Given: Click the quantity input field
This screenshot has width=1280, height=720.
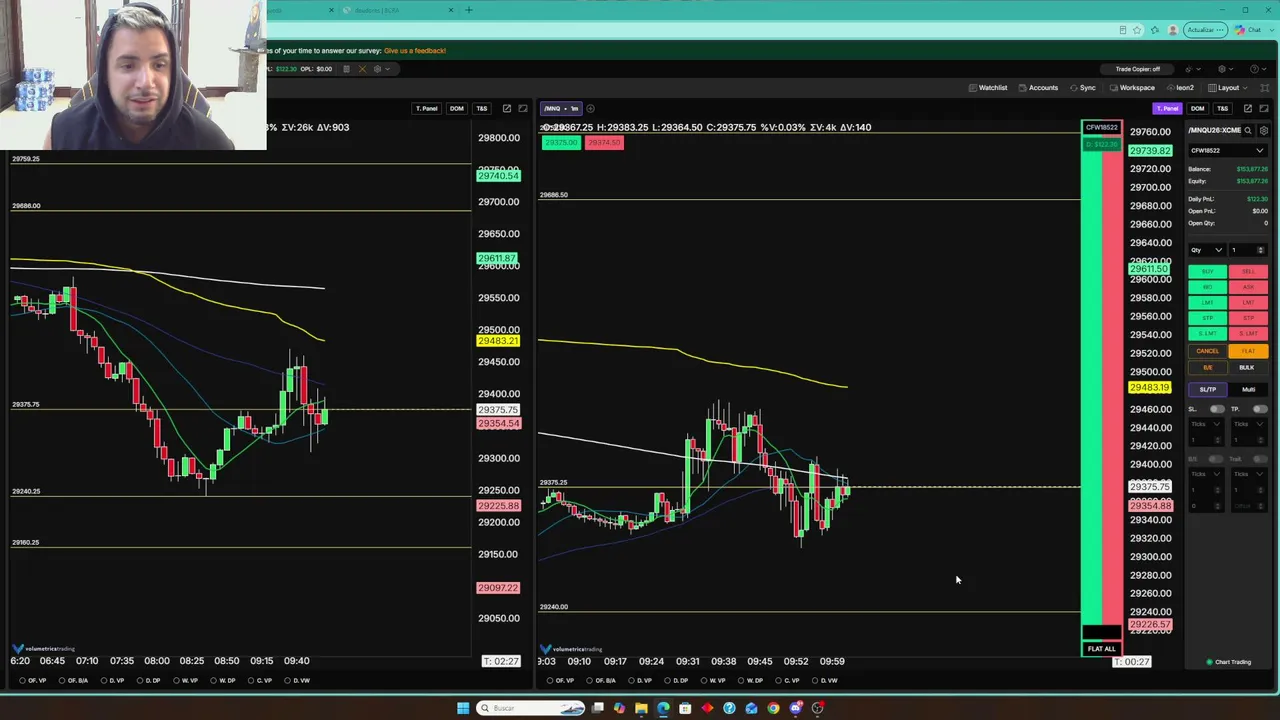Looking at the screenshot, I should 1248,250.
